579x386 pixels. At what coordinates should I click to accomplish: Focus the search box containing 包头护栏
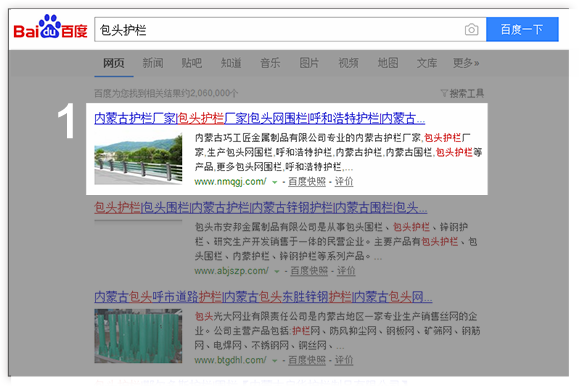coord(290,30)
